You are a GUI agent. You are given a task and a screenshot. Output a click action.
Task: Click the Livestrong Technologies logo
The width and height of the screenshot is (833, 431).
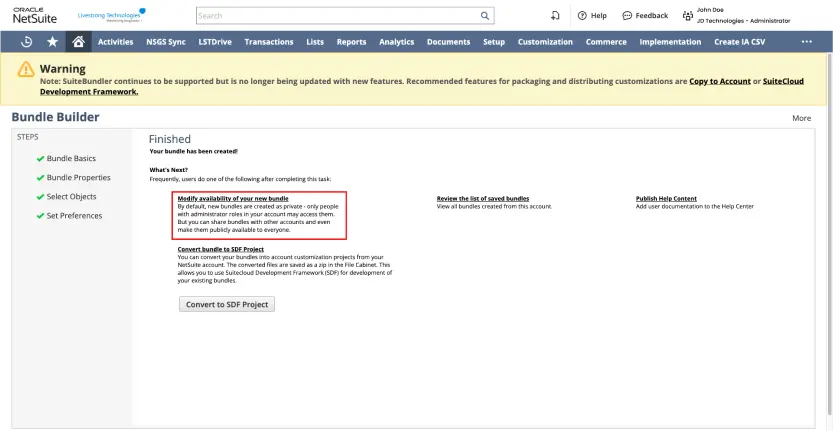[x=112, y=15]
